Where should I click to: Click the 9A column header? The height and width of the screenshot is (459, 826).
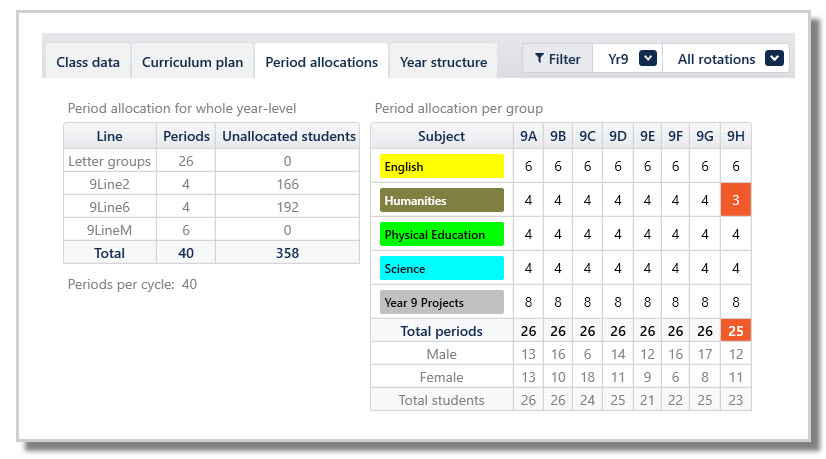point(527,136)
